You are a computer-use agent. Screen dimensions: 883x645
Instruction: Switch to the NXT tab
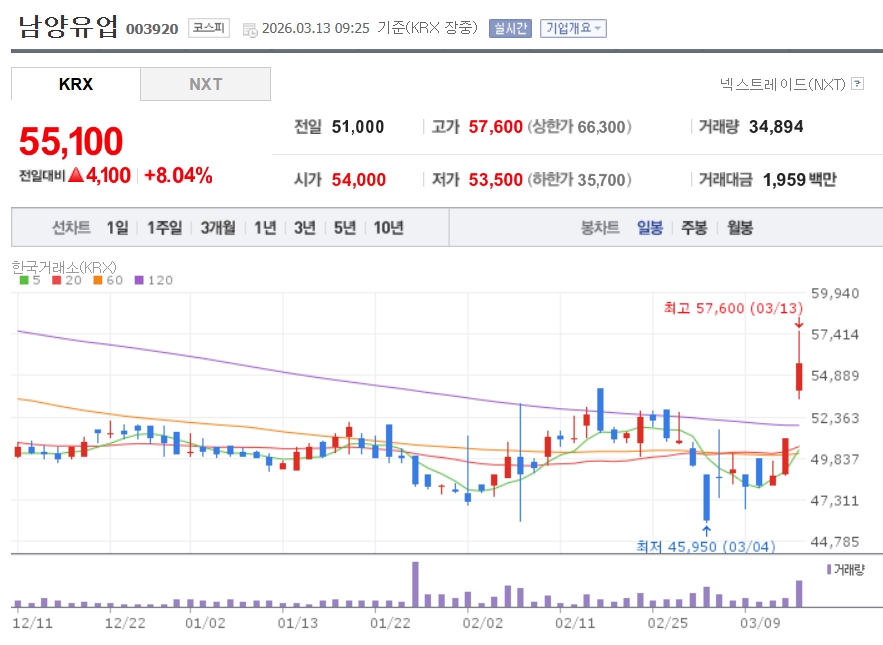[206, 84]
